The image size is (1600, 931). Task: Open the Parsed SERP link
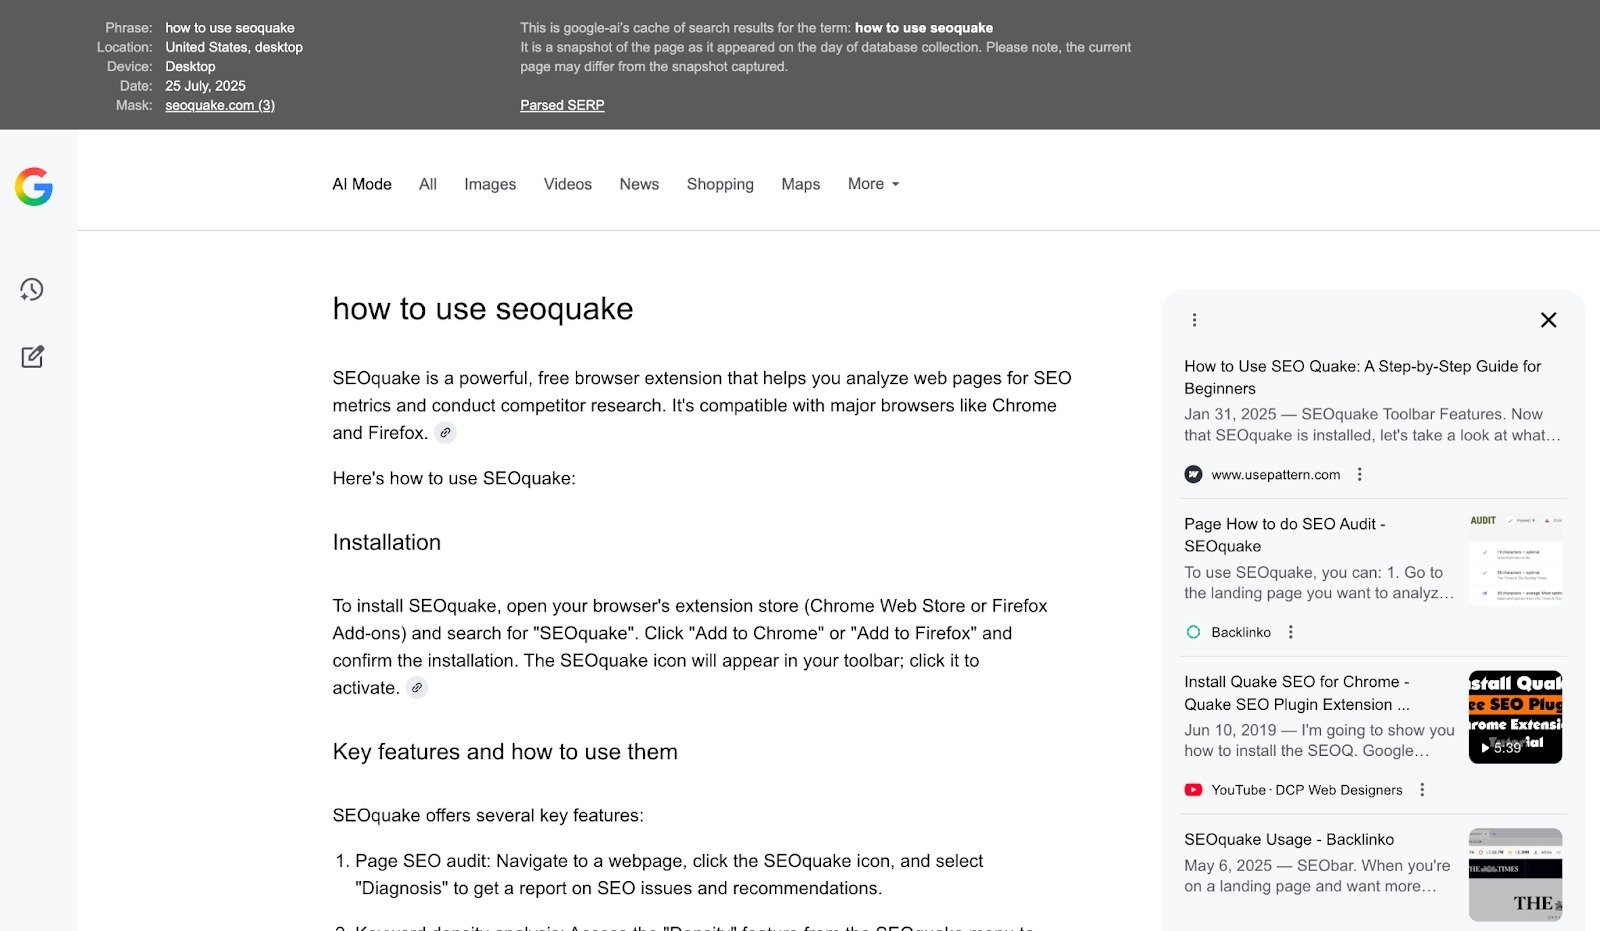(x=562, y=105)
